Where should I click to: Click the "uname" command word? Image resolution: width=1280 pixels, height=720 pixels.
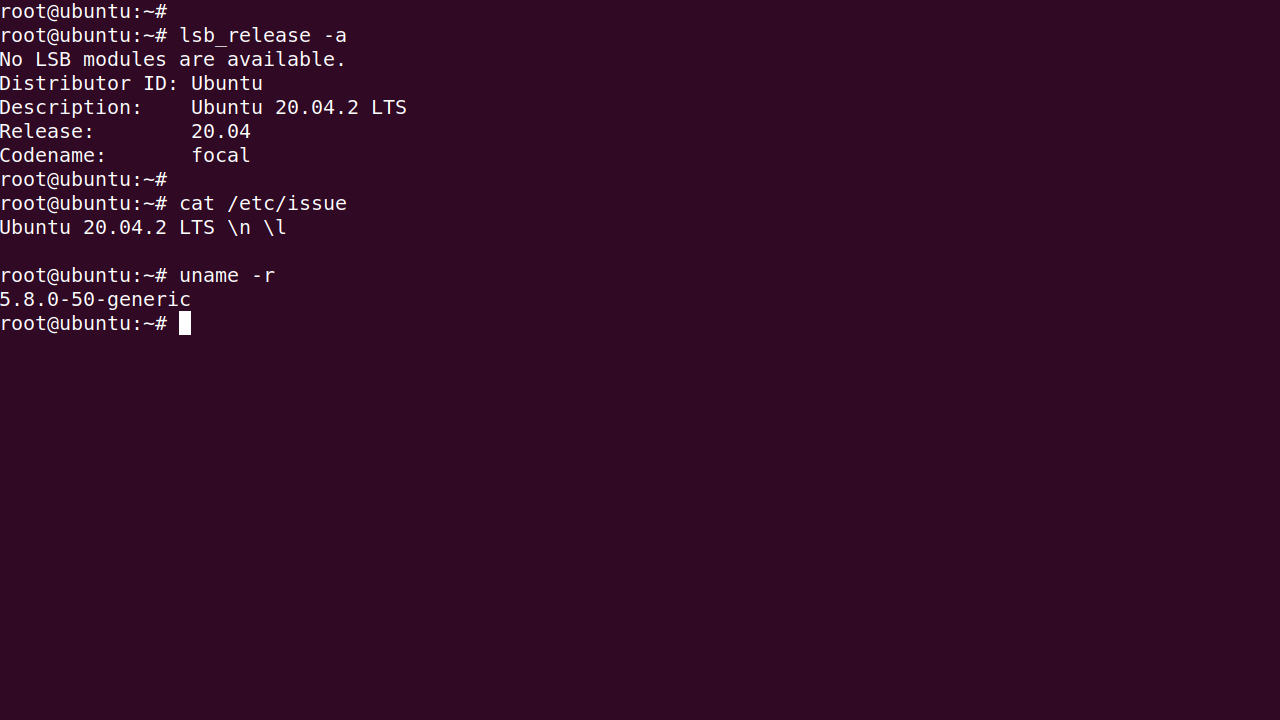tap(209, 275)
